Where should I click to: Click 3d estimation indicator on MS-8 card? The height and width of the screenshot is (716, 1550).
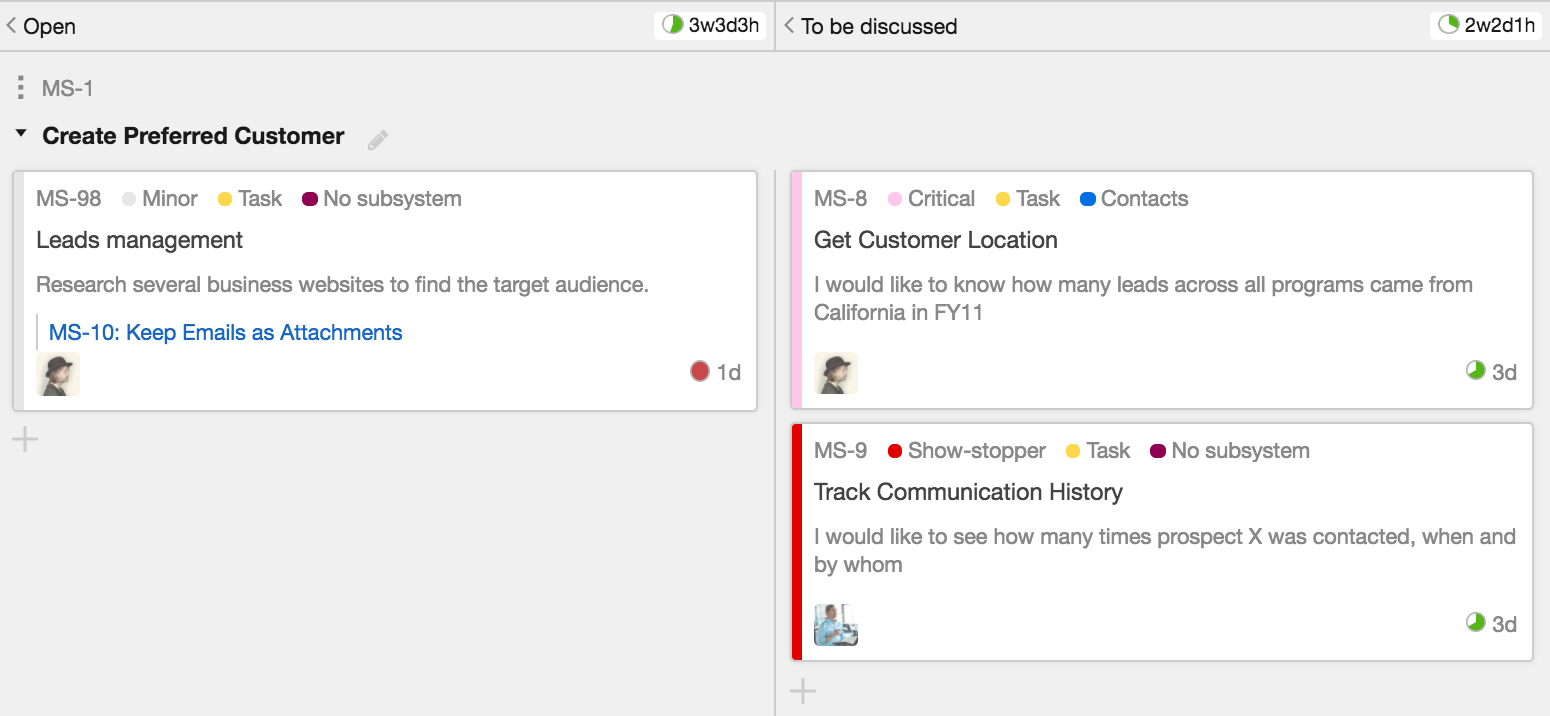tap(1491, 372)
